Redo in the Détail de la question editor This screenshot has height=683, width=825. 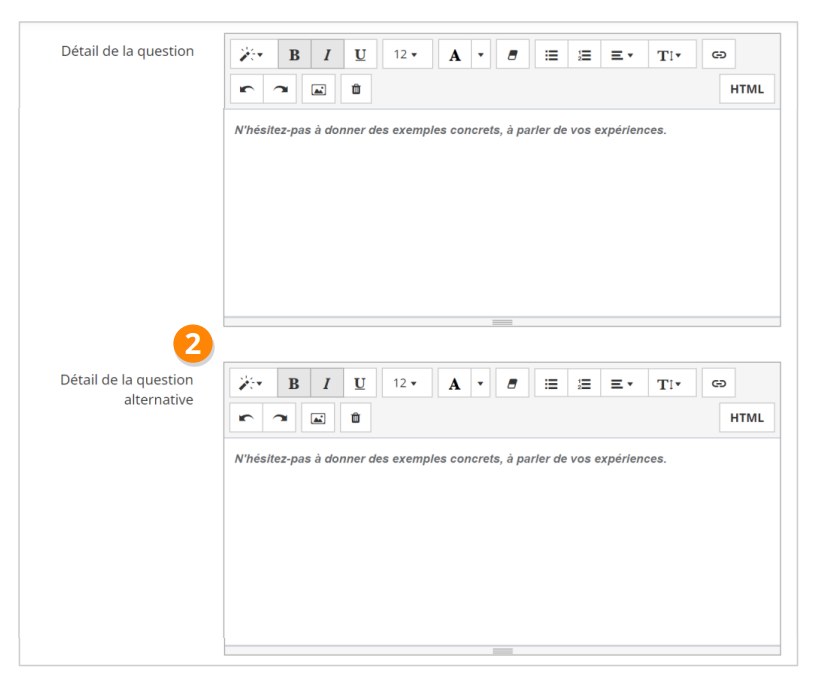(280, 89)
